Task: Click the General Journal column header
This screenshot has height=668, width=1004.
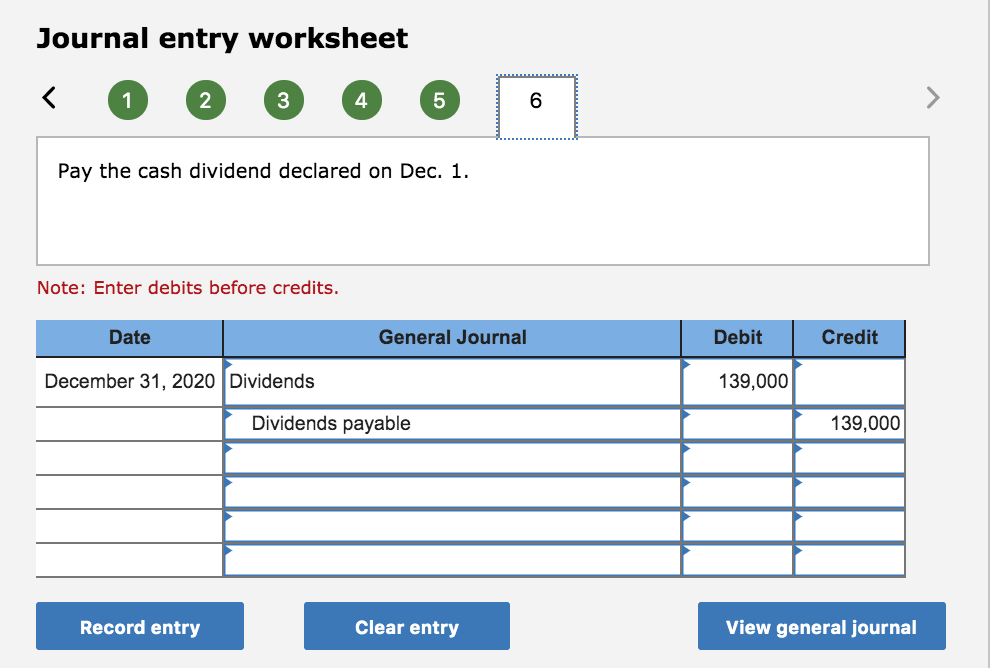Action: pyautogui.click(x=452, y=338)
